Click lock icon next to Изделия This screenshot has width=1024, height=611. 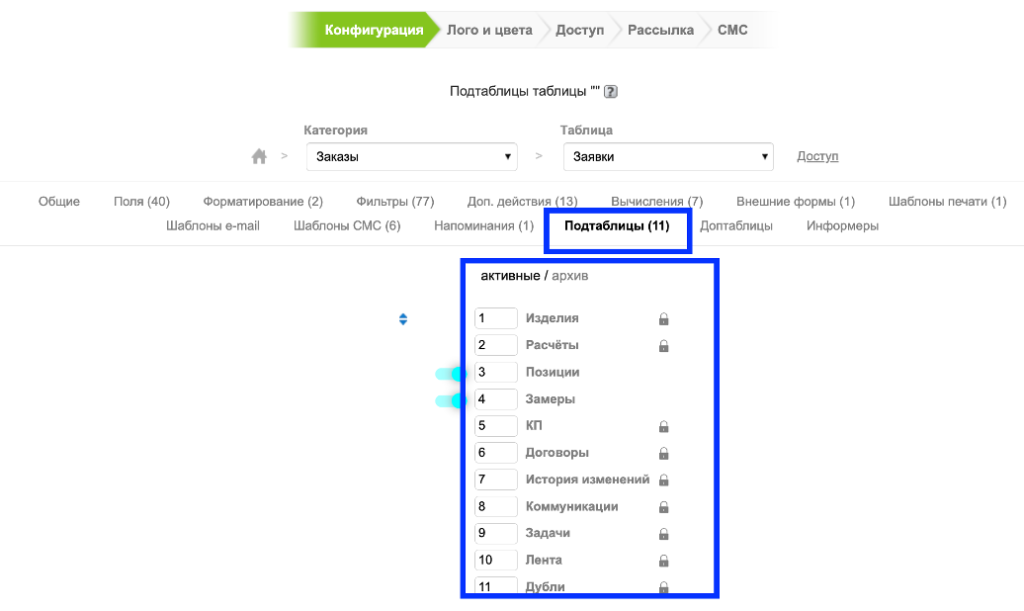663,319
